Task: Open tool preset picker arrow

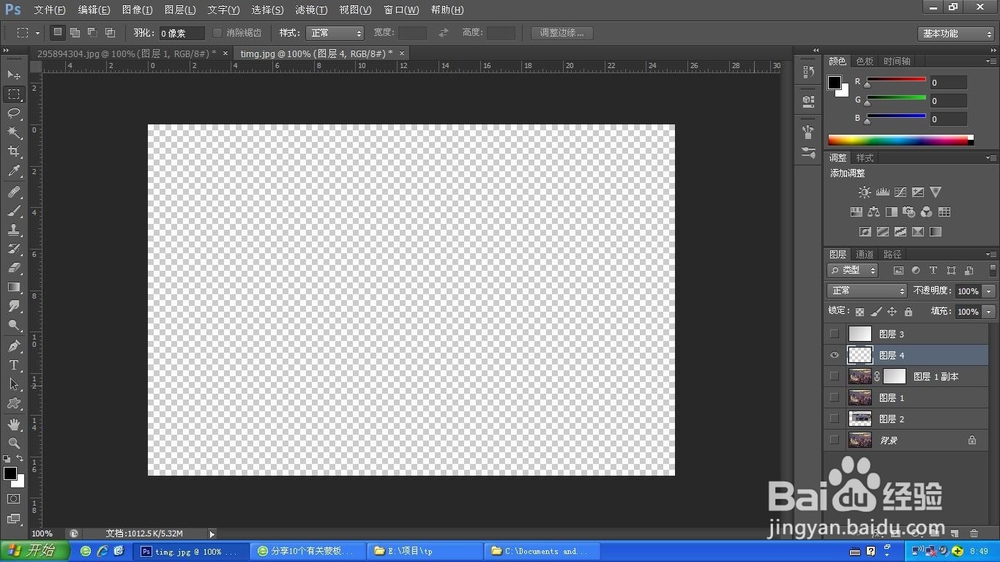Action: tap(37, 33)
